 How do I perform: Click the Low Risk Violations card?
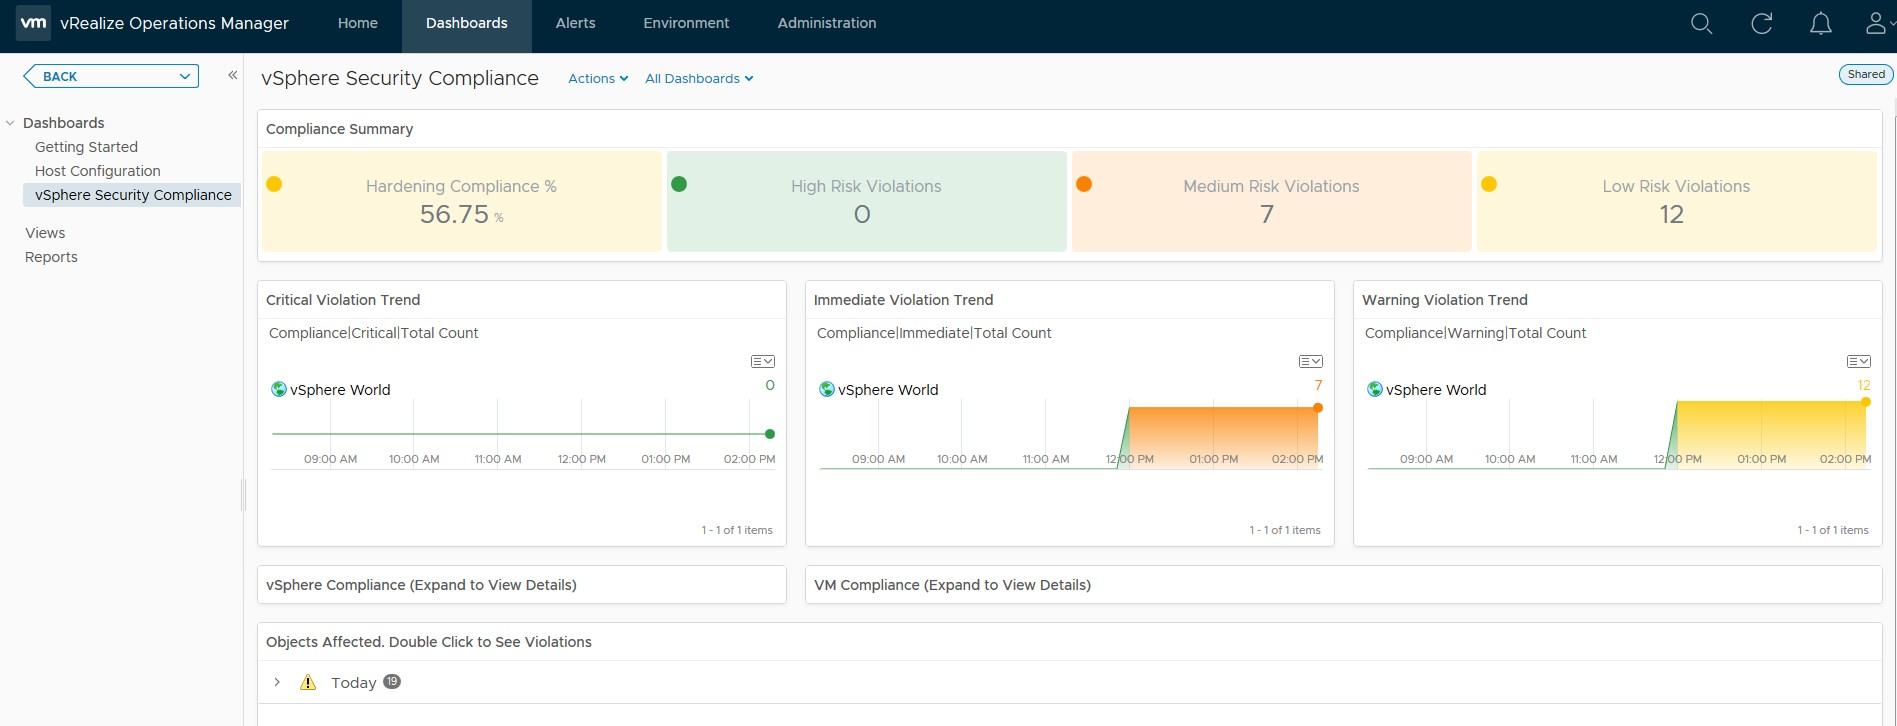1677,201
